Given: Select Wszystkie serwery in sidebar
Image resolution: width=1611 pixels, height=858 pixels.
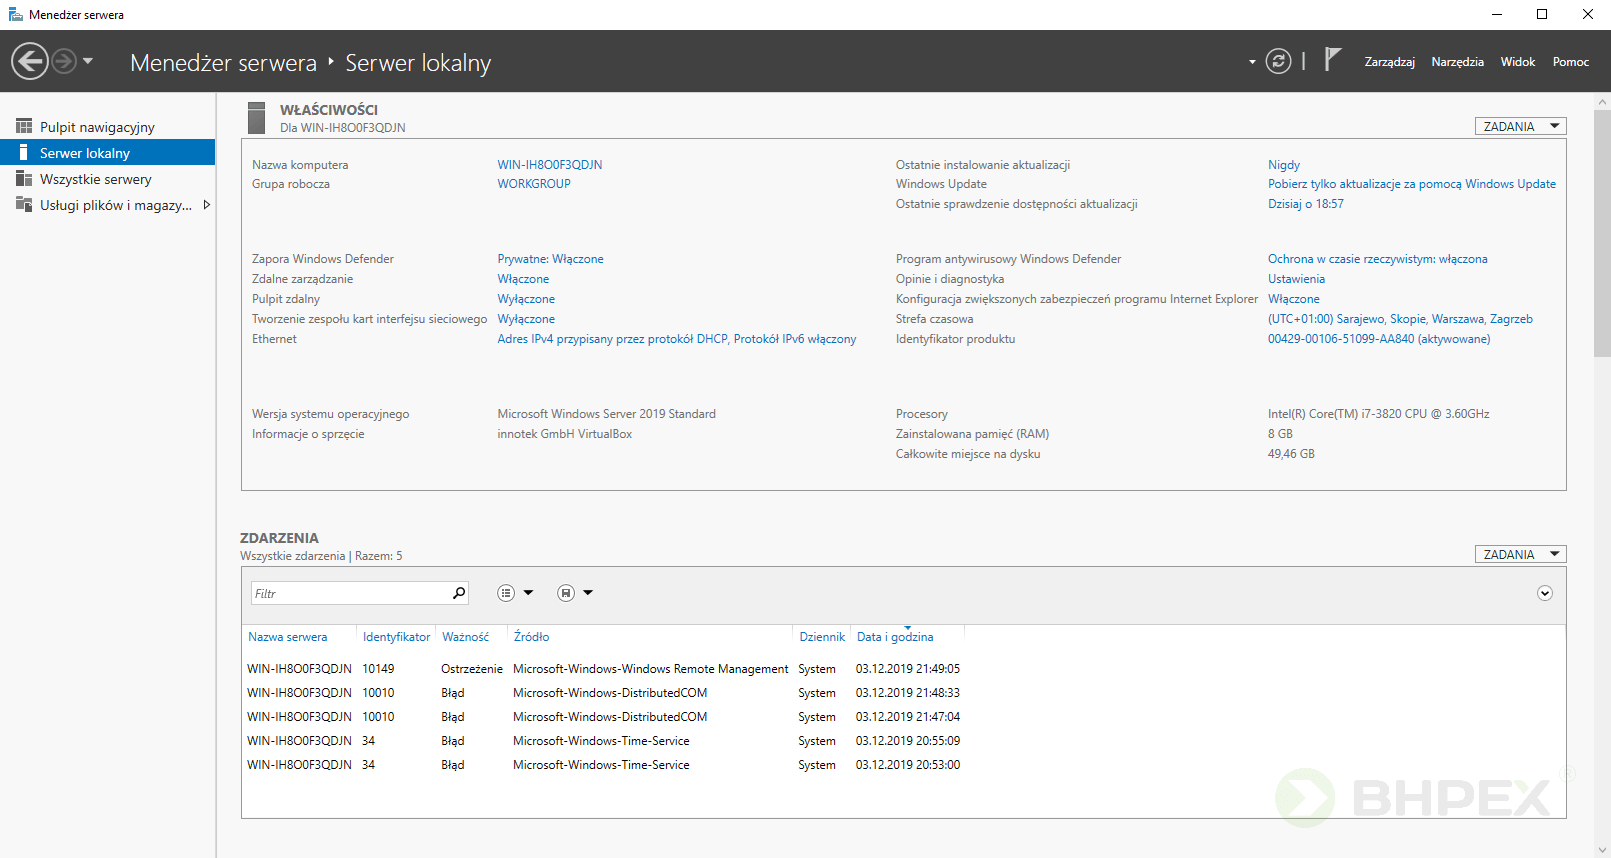Looking at the screenshot, I should coord(108,179).
